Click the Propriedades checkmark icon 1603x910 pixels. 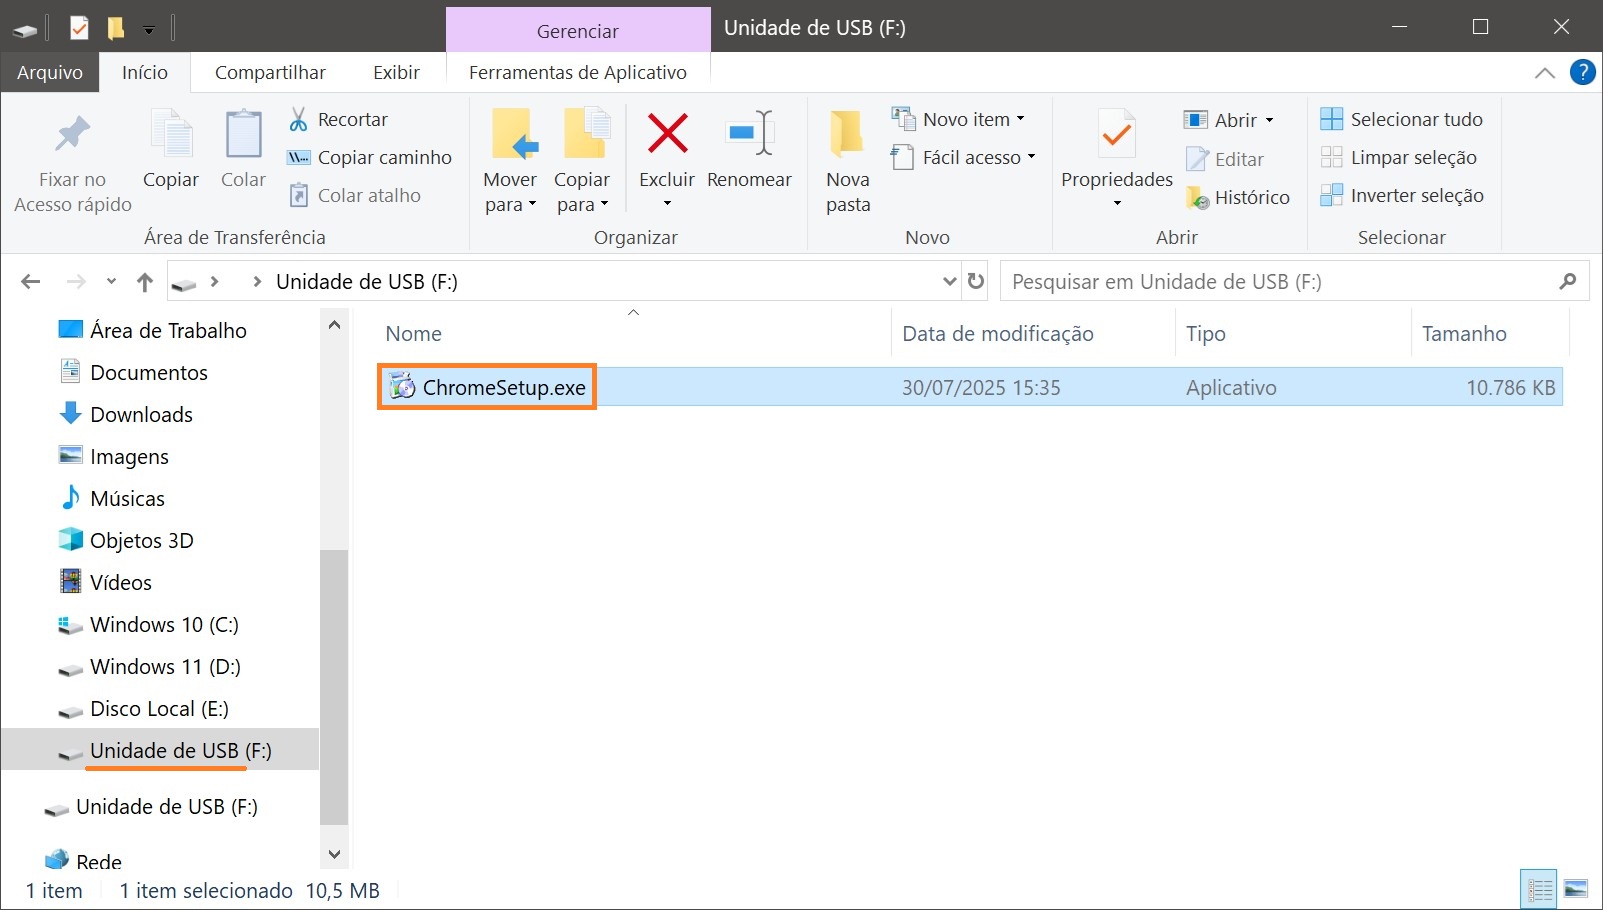point(1117,135)
